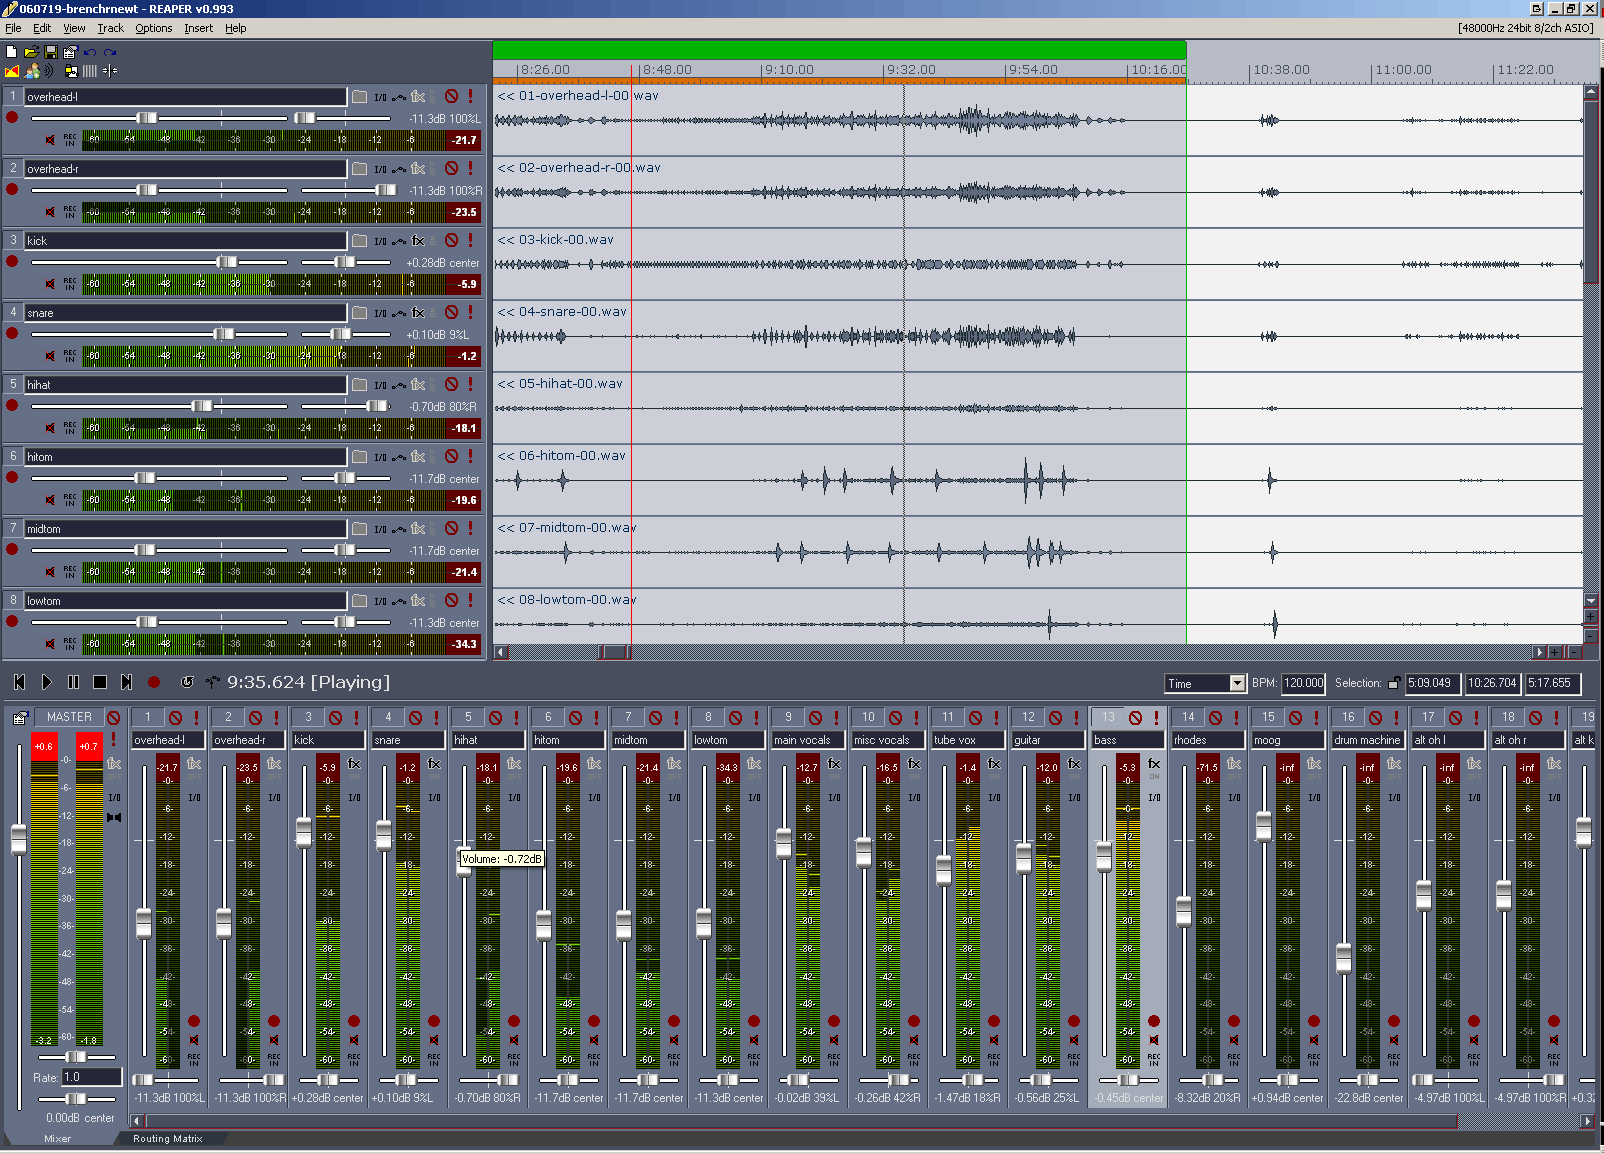Open the folder icon on overhead-l track
Viewport: 1604px width, 1154px height.
(x=359, y=97)
